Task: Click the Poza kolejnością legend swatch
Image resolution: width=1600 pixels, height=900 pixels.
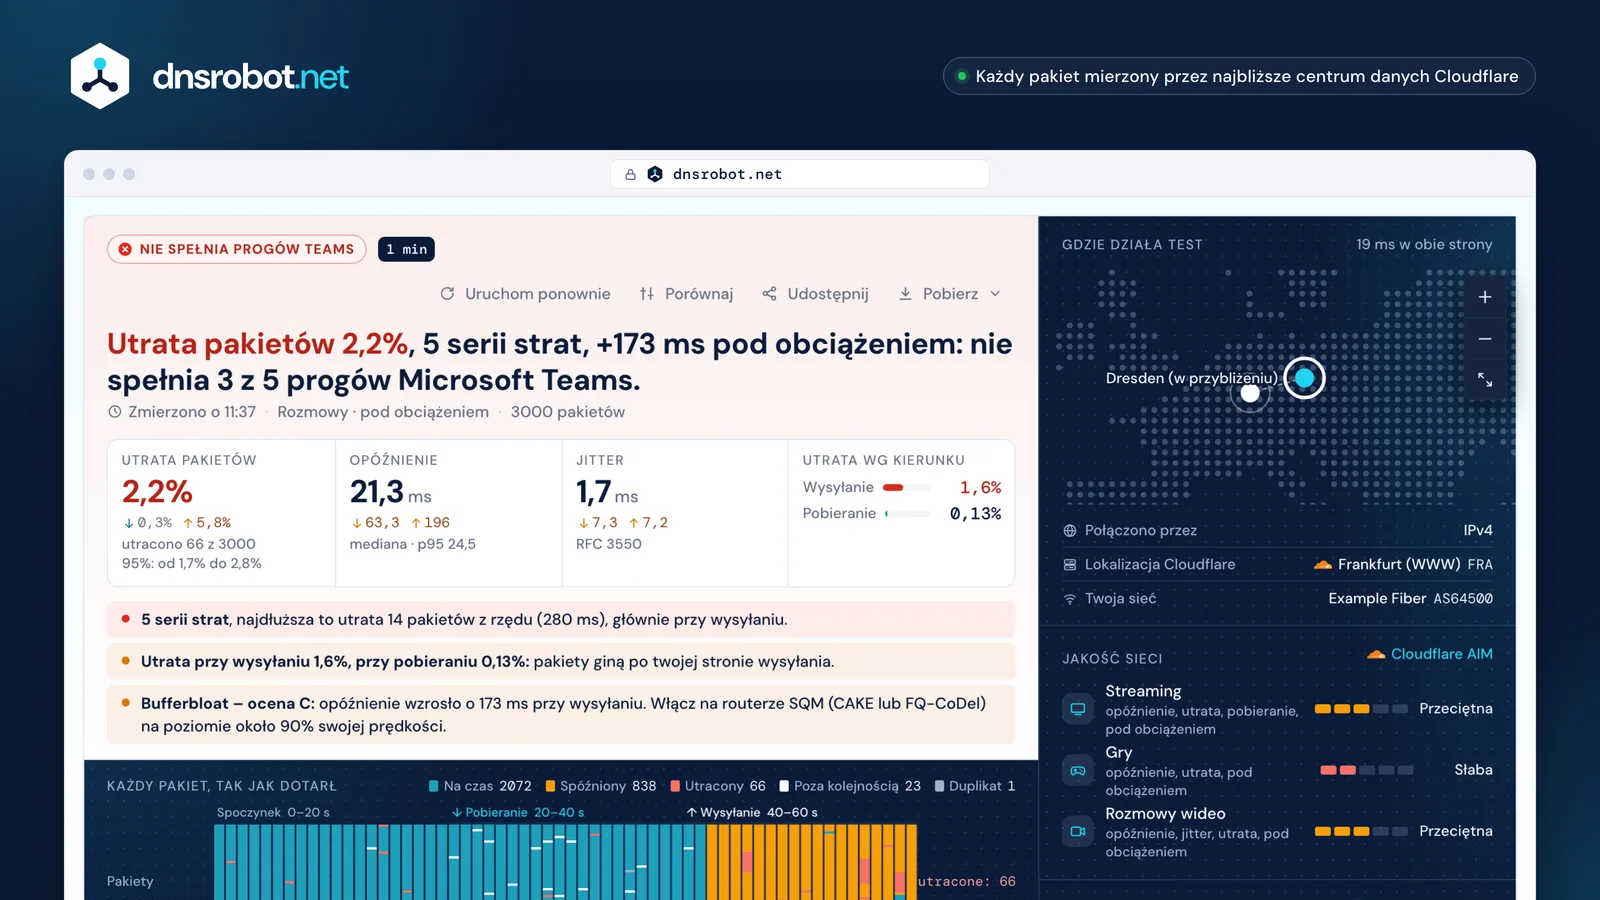Action: 784,786
